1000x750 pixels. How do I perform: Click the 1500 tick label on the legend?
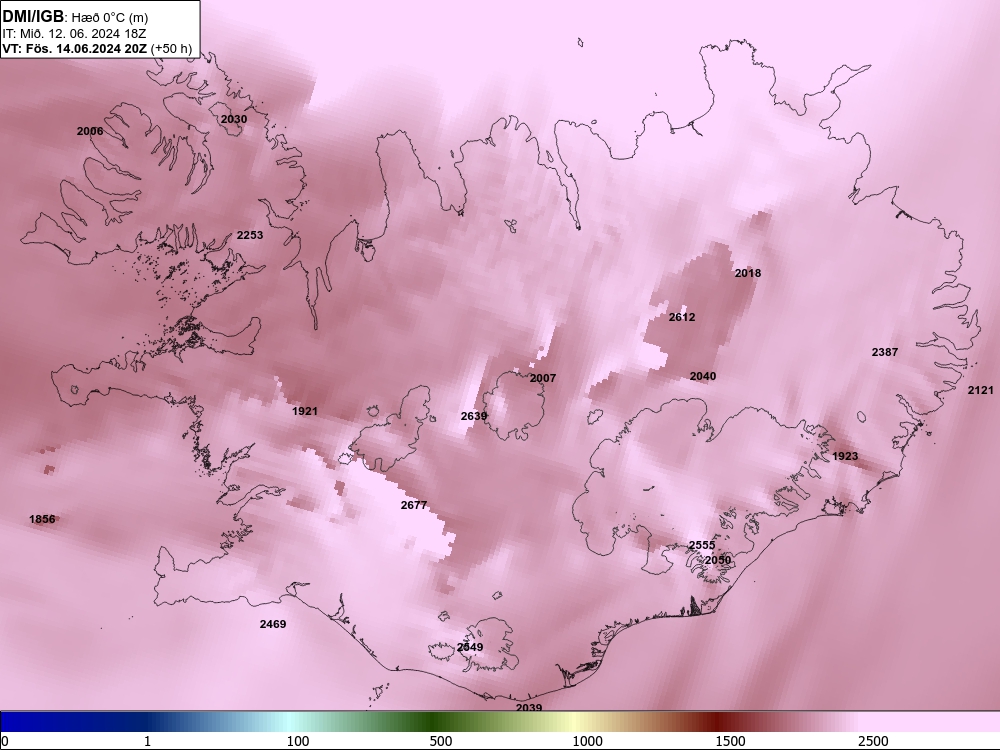pyautogui.click(x=730, y=741)
